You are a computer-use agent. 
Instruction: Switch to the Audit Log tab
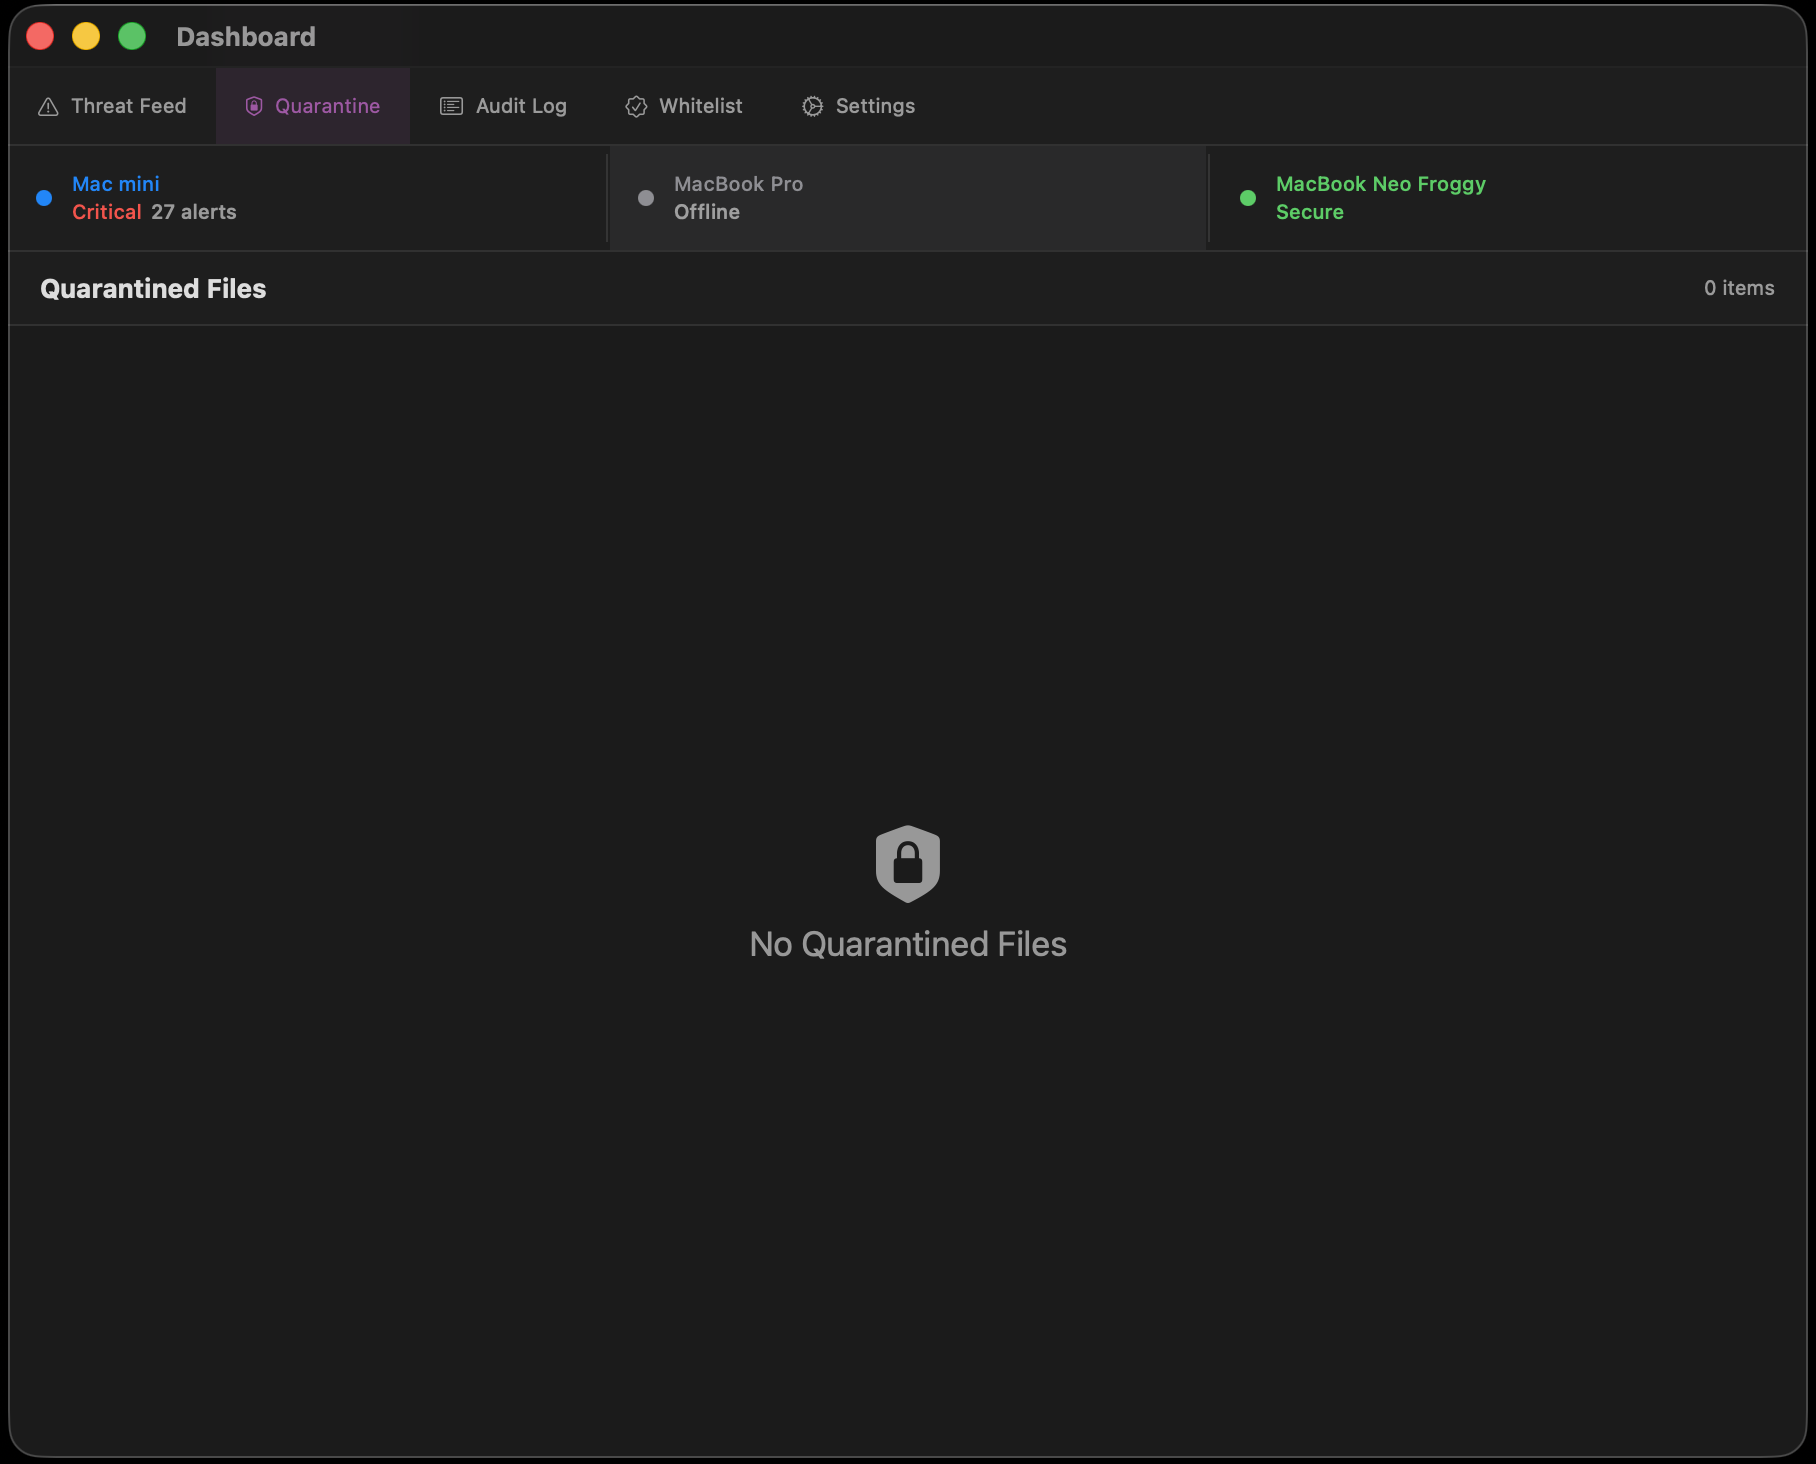503,106
